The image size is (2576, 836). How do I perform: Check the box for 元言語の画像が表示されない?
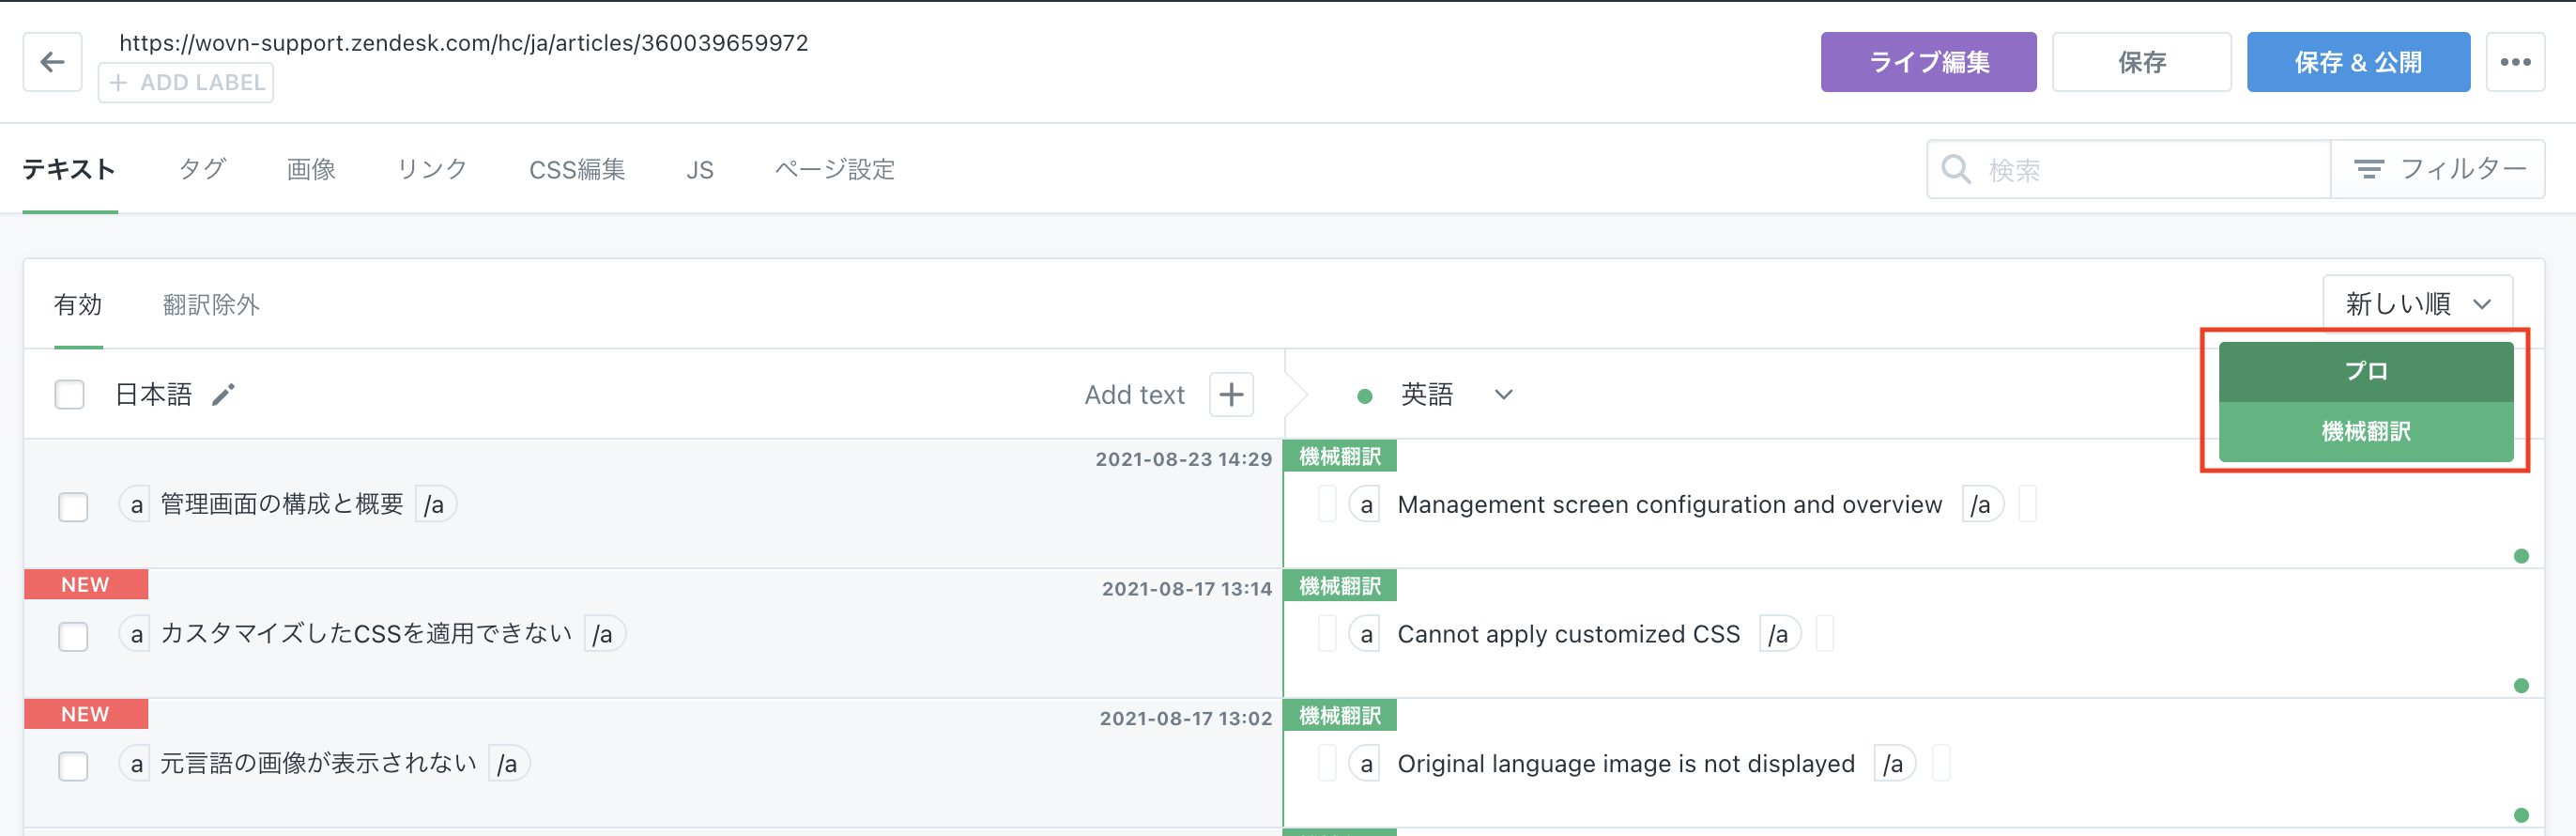[x=73, y=767]
